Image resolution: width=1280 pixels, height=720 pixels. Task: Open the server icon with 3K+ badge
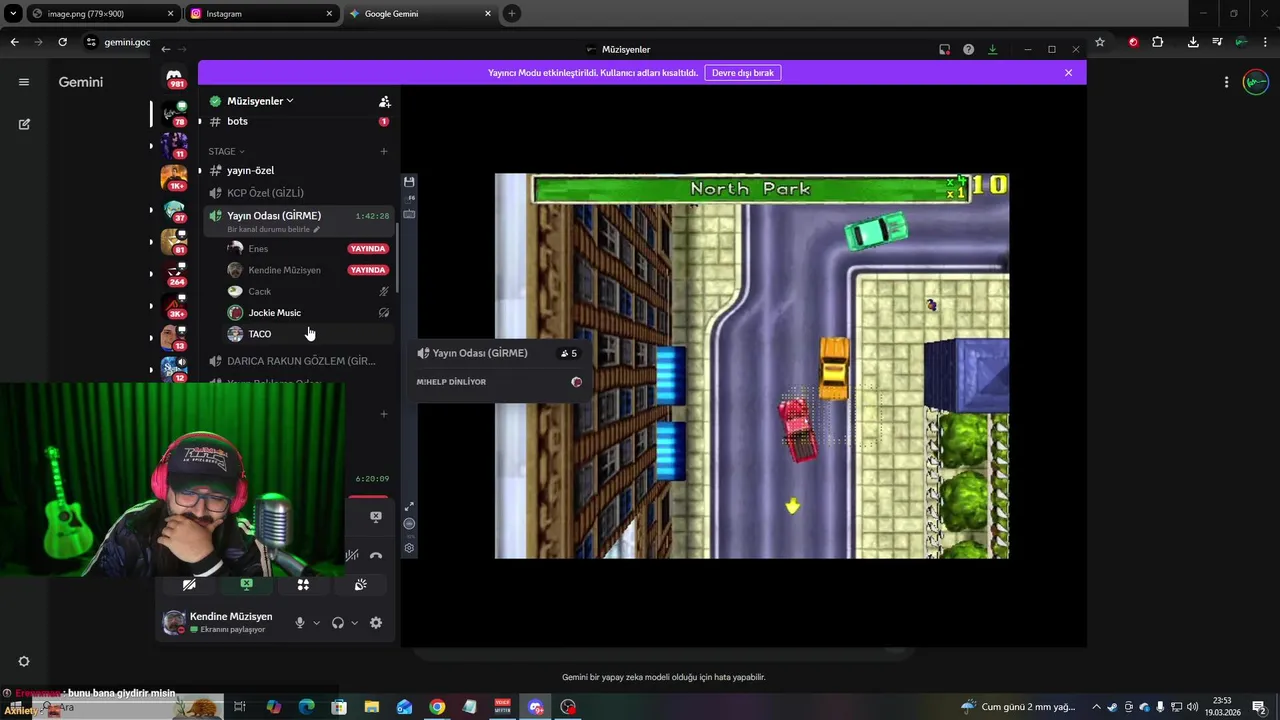(174, 305)
